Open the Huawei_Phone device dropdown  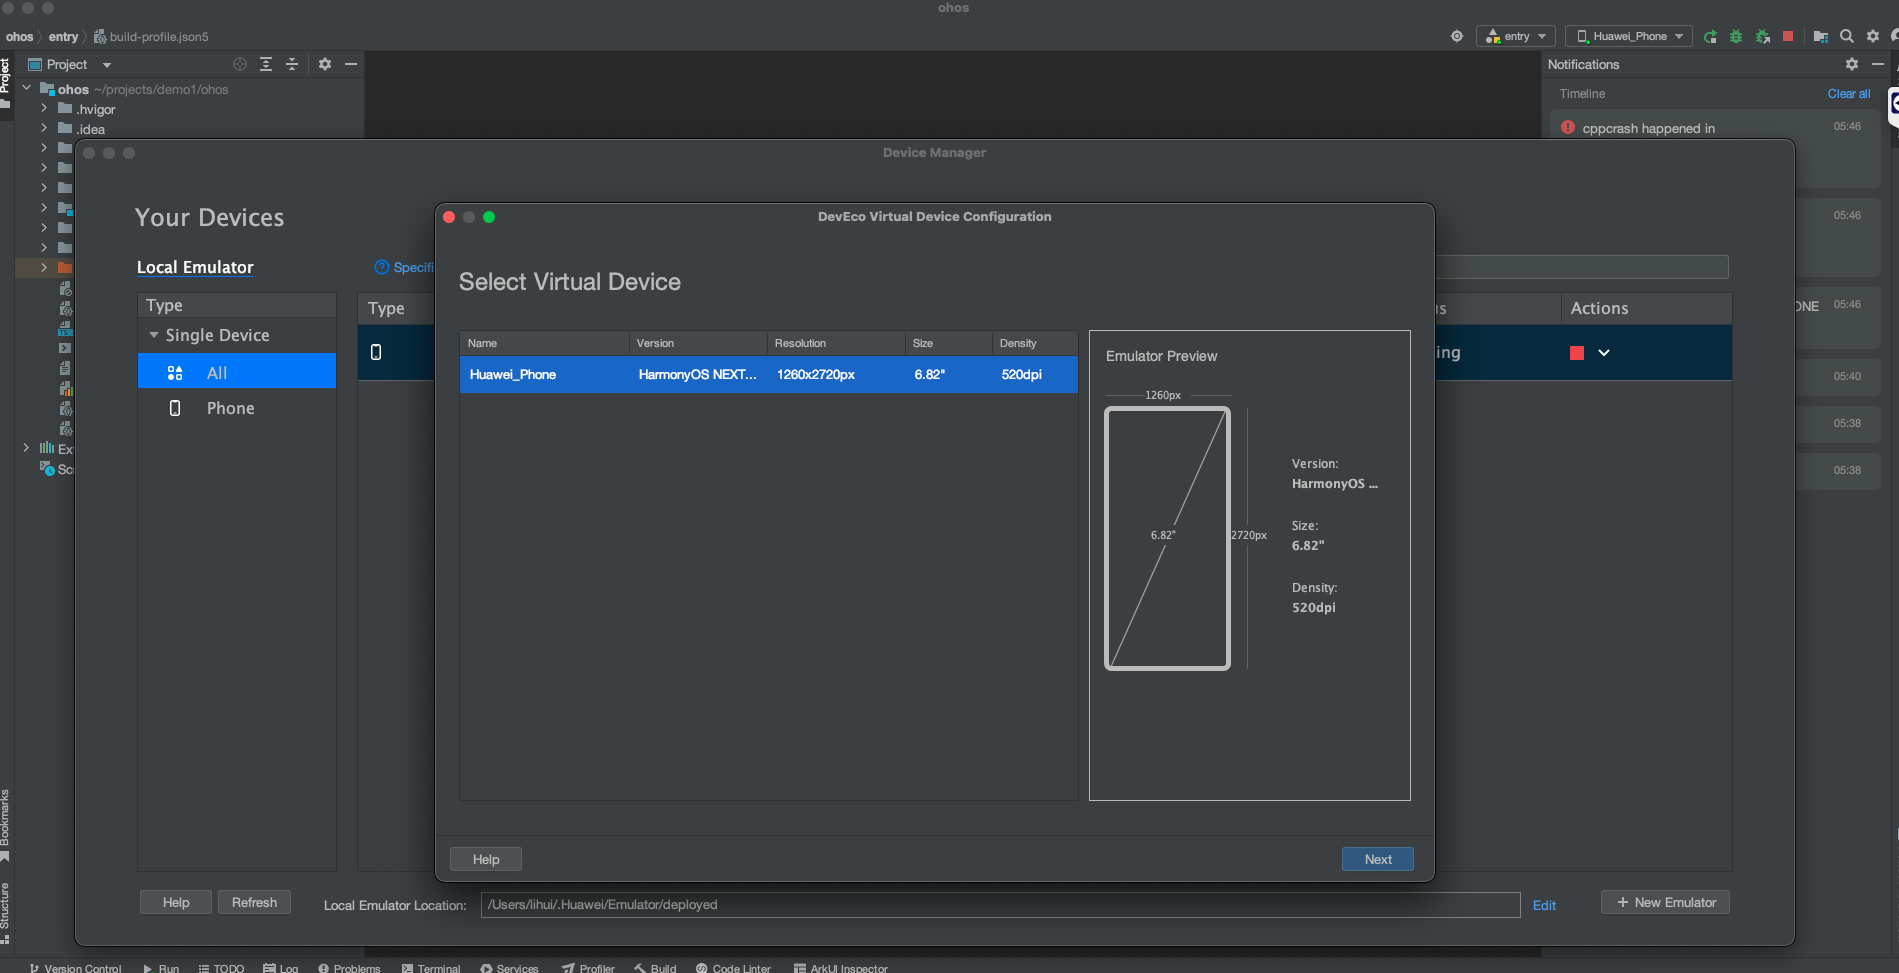1629,36
